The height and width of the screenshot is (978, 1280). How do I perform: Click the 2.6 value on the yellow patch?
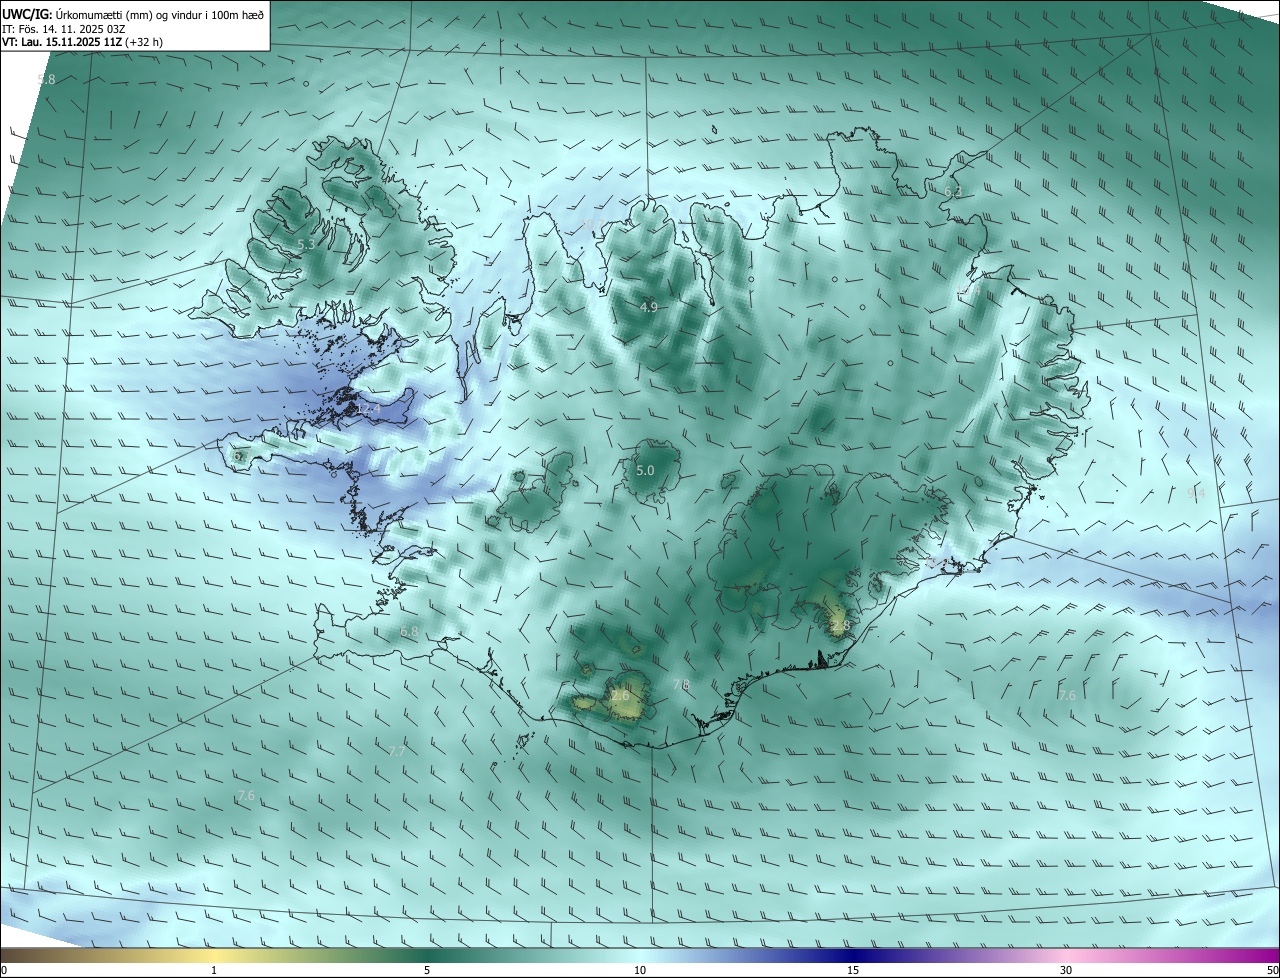(x=620, y=695)
